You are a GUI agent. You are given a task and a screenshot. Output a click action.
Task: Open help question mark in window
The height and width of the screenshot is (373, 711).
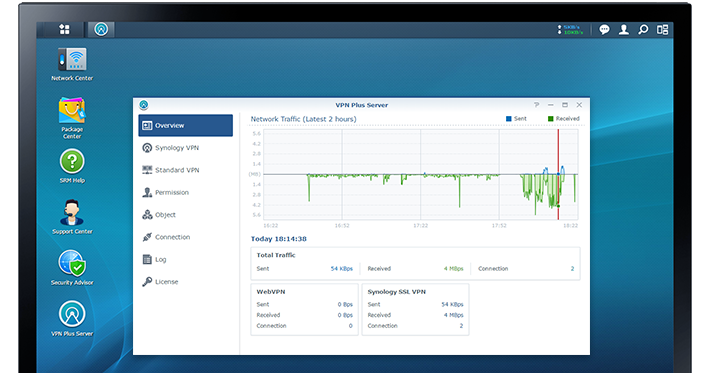[536, 105]
